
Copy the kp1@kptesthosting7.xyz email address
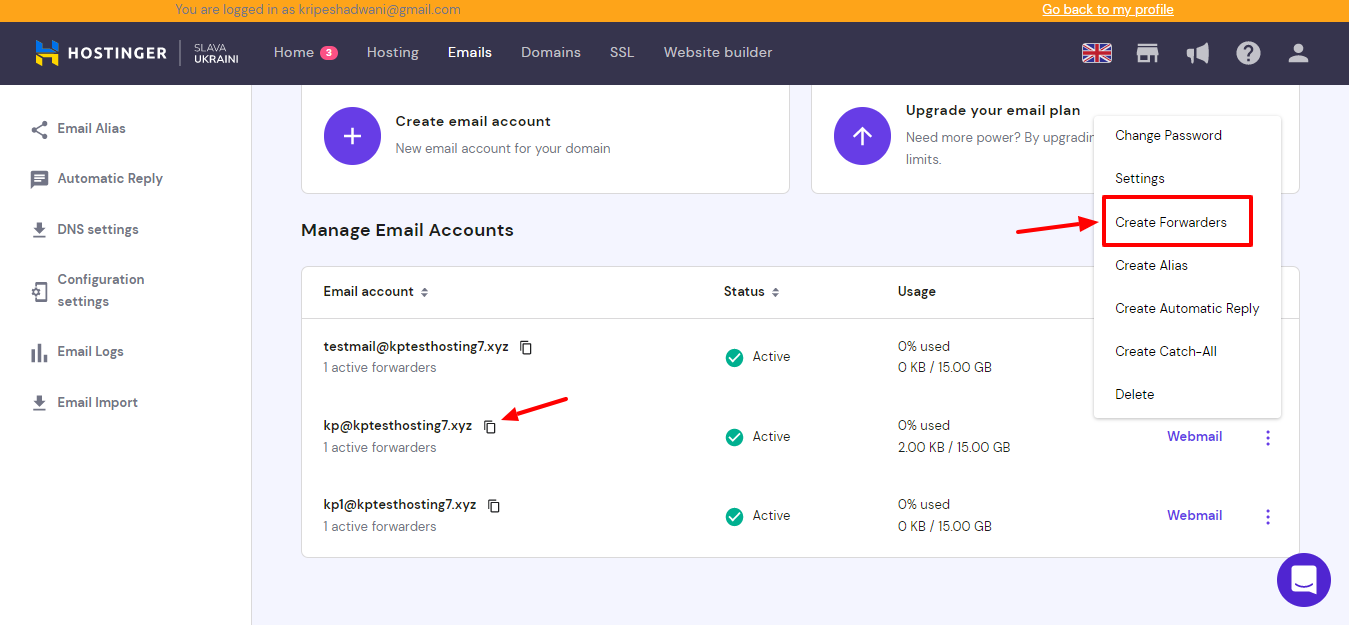point(494,506)
